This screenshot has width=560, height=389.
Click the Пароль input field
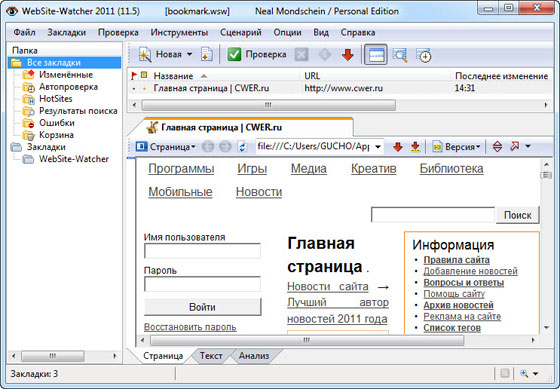point(202,284)
